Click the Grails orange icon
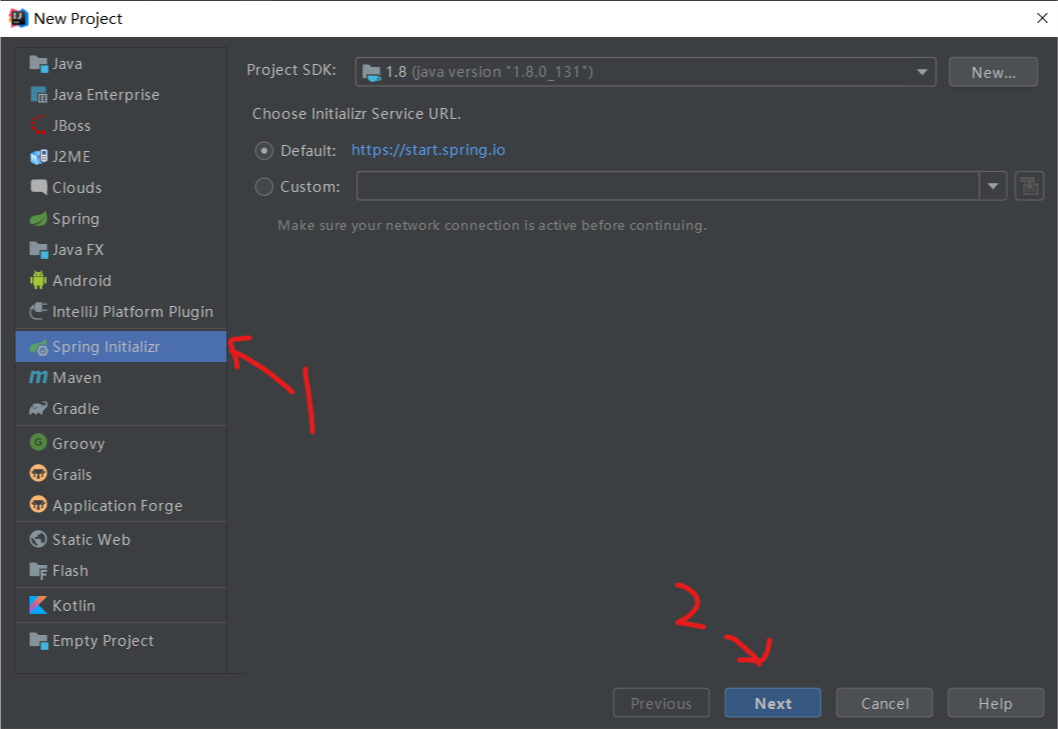 [38, 474]
